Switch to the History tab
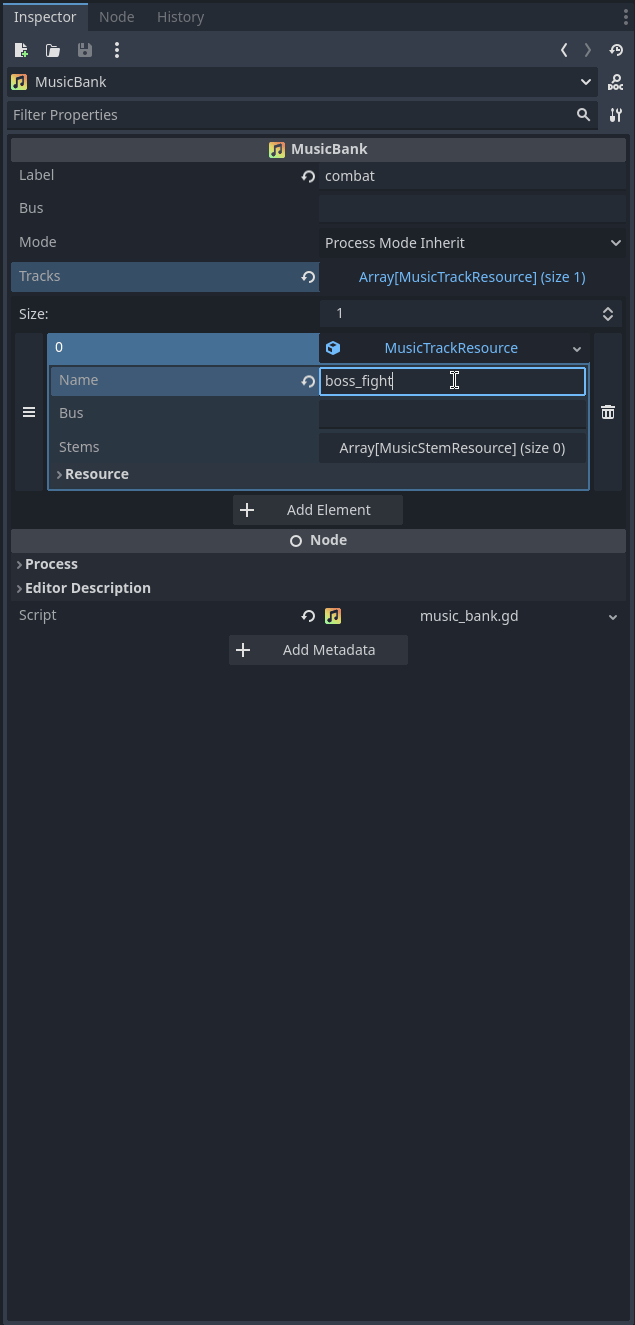Image resolution: width=635 pixels, height=1325 pixels. pyautogui.click(x=180, y=16)
